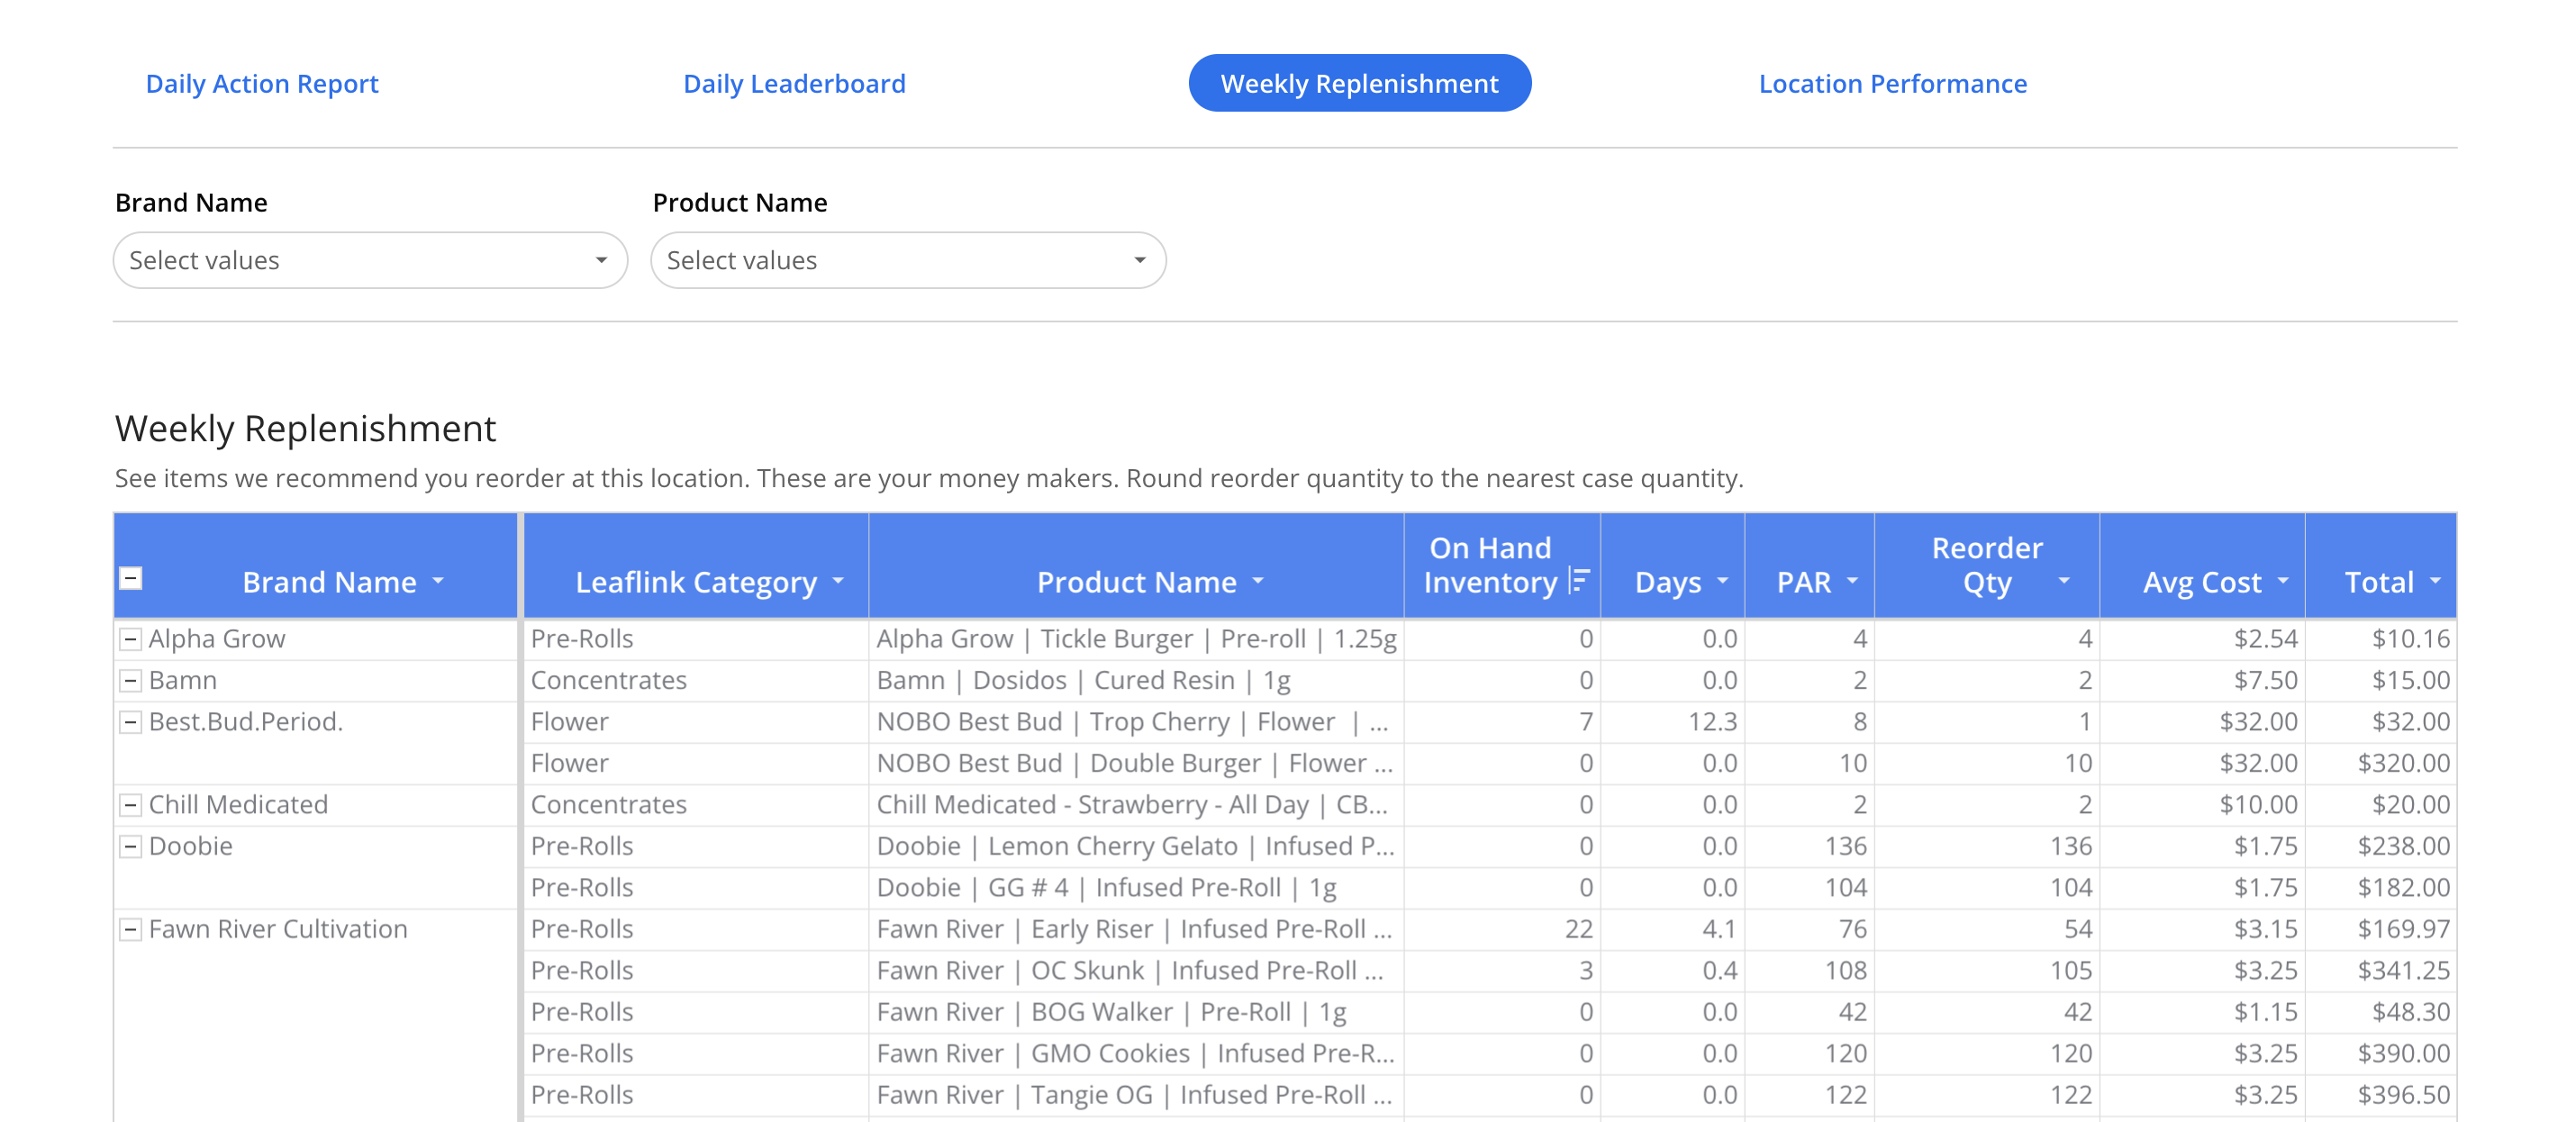
Task: Open Leaflink Category column menu arrow
Action: coord(838,581)
